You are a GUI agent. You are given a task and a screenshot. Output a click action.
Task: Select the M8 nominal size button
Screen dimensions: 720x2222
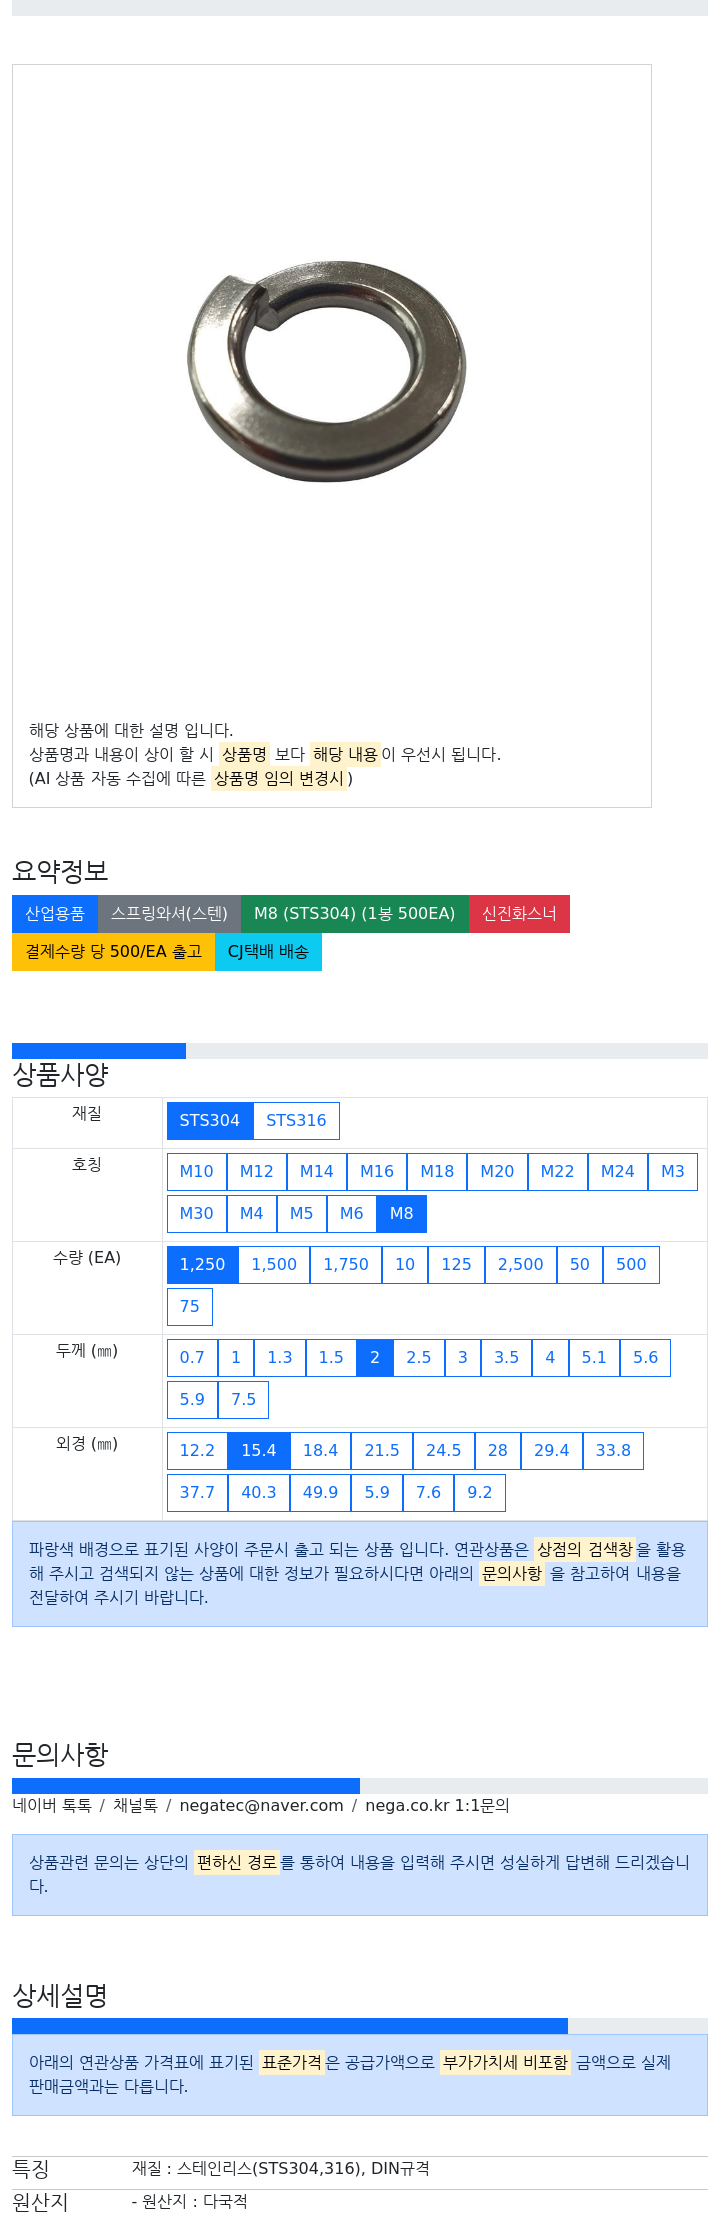pos(402,1214)
